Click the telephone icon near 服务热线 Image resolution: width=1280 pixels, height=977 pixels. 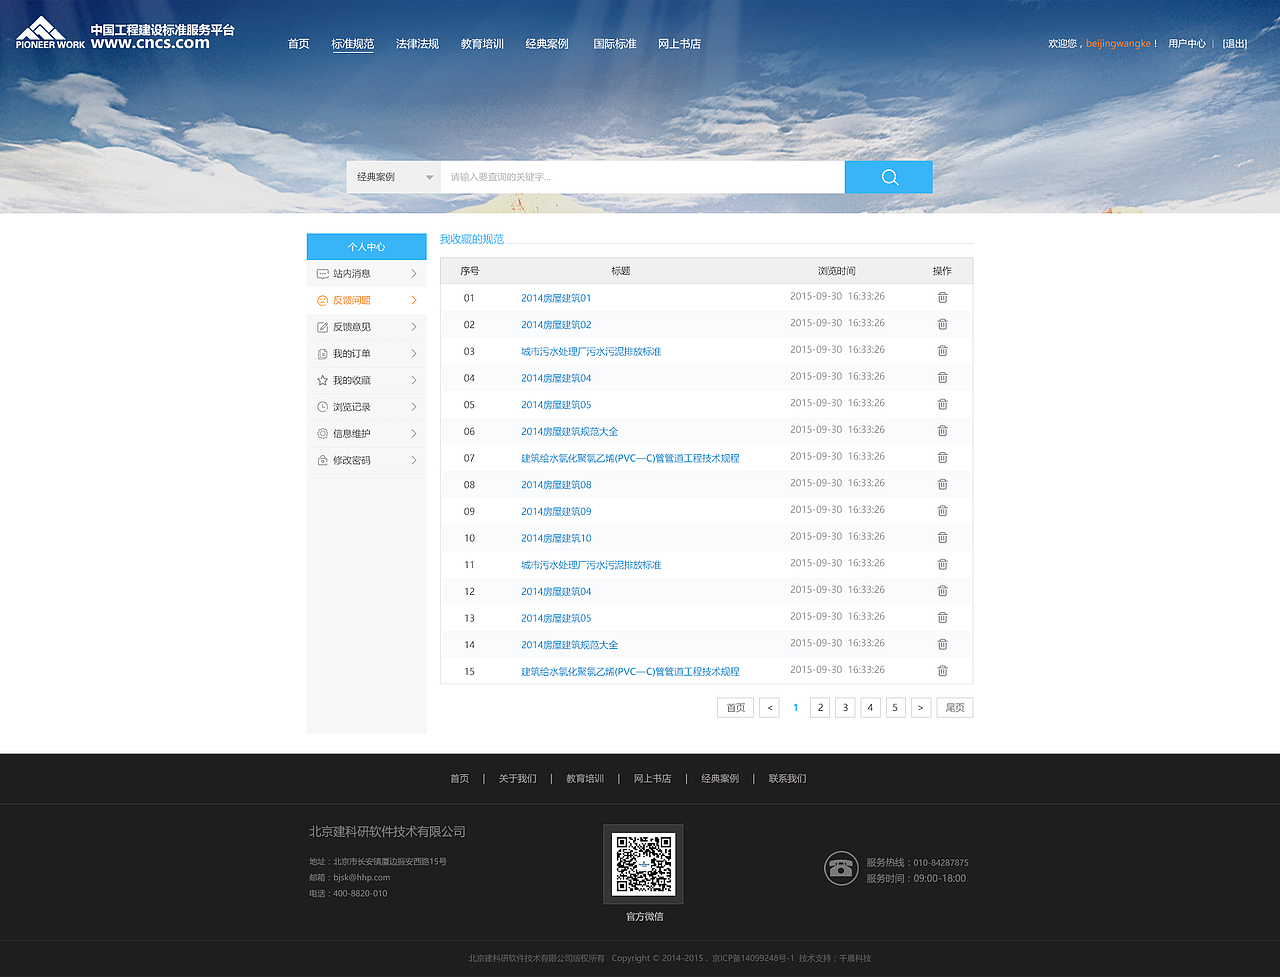tap(841, 868)
